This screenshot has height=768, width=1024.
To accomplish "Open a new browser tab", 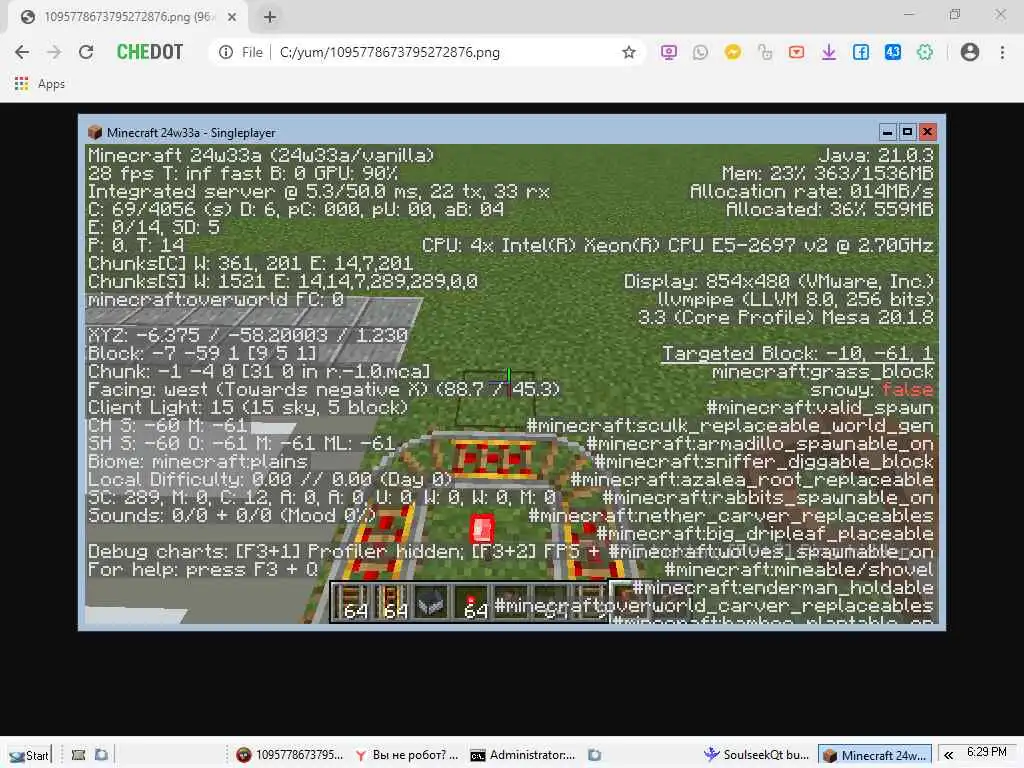I will (x=270, y=17).
